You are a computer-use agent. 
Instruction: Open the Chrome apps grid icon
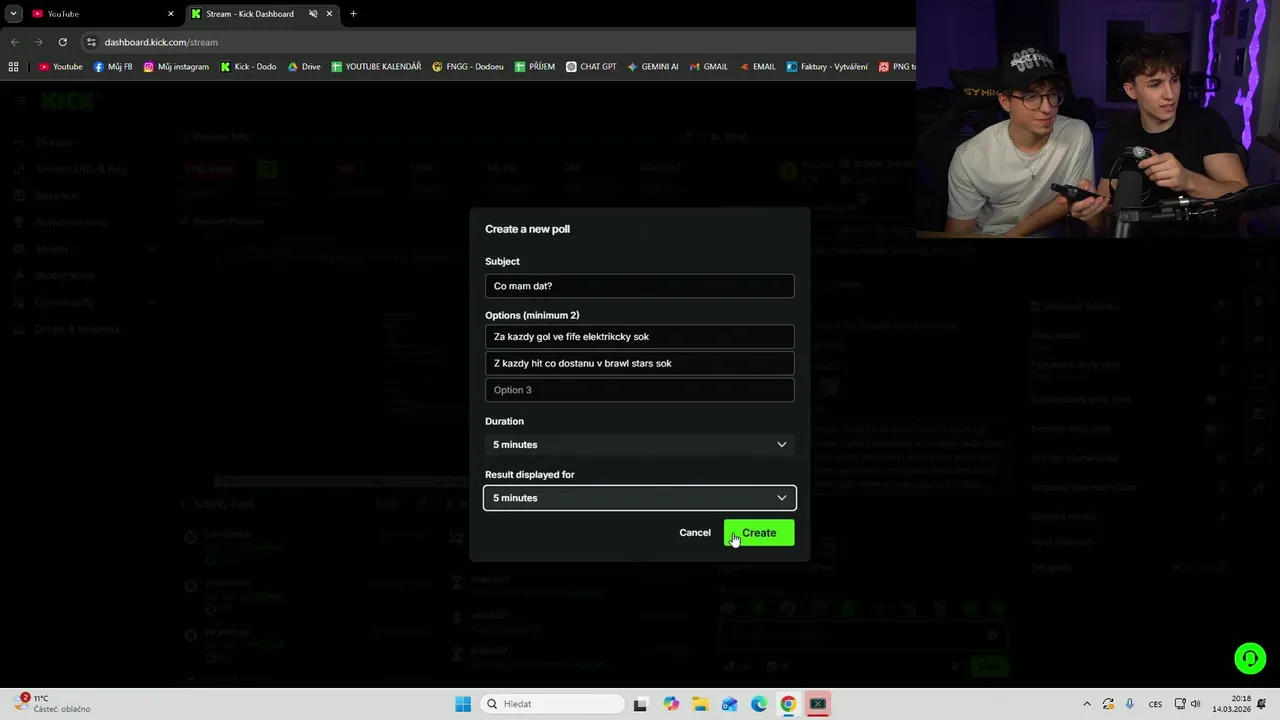coord(13,67)
